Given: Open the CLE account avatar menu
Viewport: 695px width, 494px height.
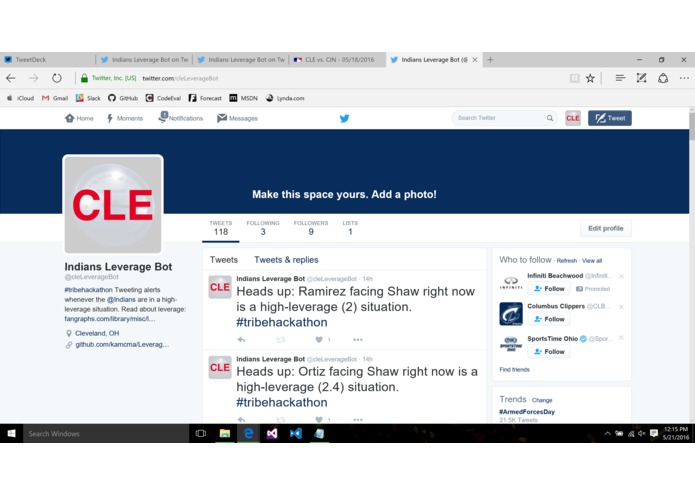Looking at the screenshot, I should [x=573, y=118].
